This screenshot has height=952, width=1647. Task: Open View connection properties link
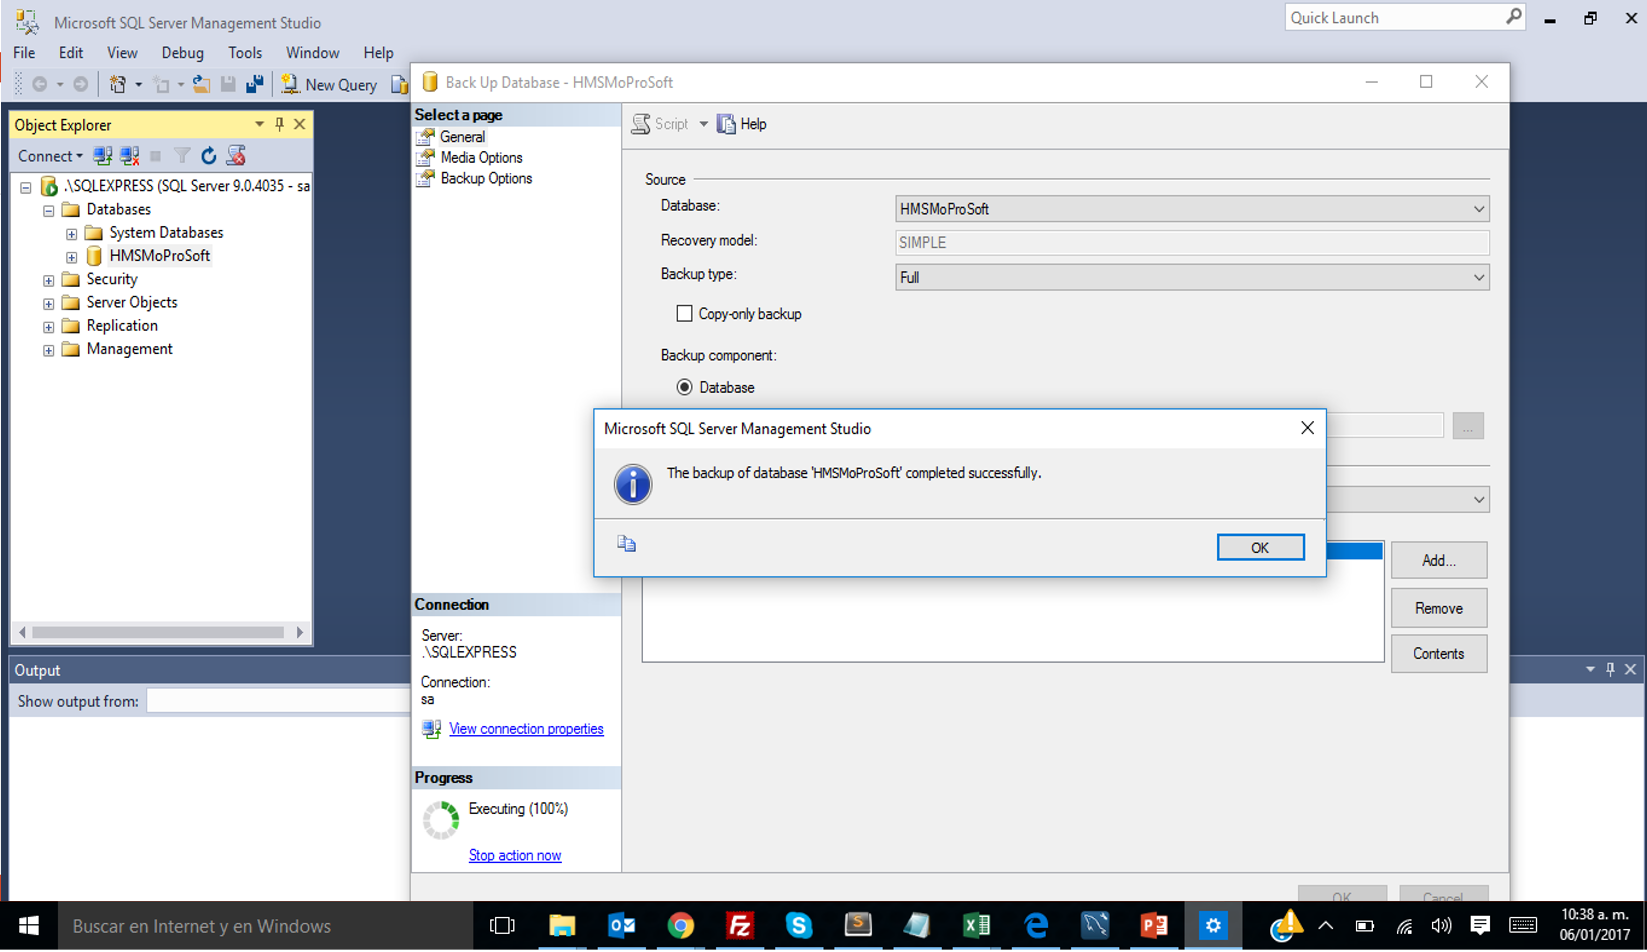click(526, 729)
